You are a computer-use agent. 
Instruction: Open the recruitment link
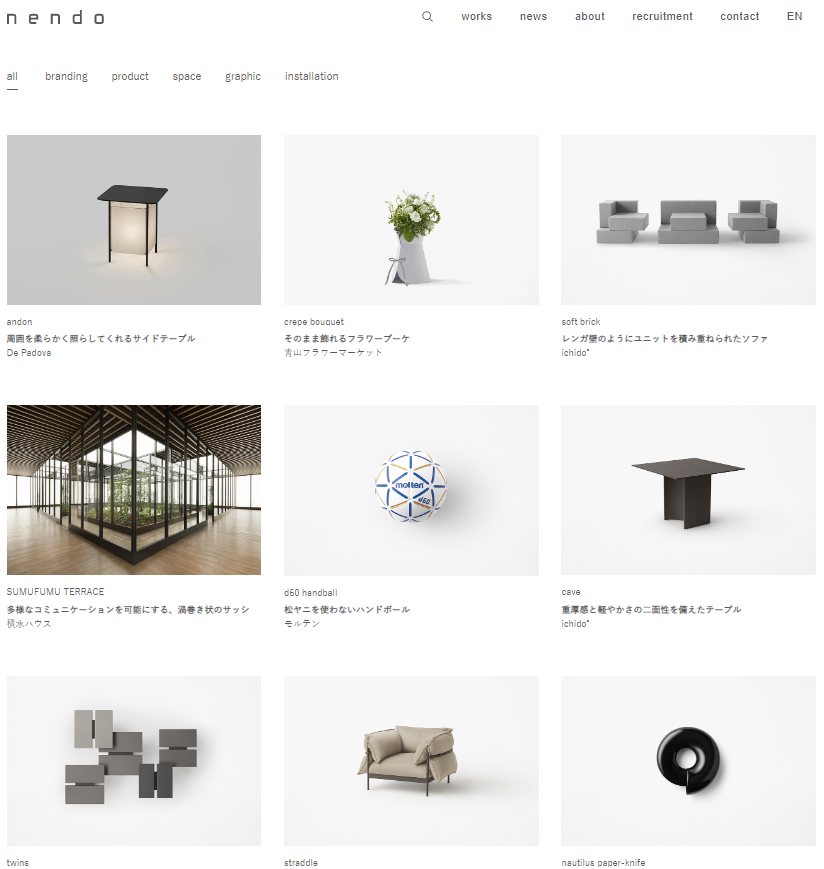pos(662,17)
